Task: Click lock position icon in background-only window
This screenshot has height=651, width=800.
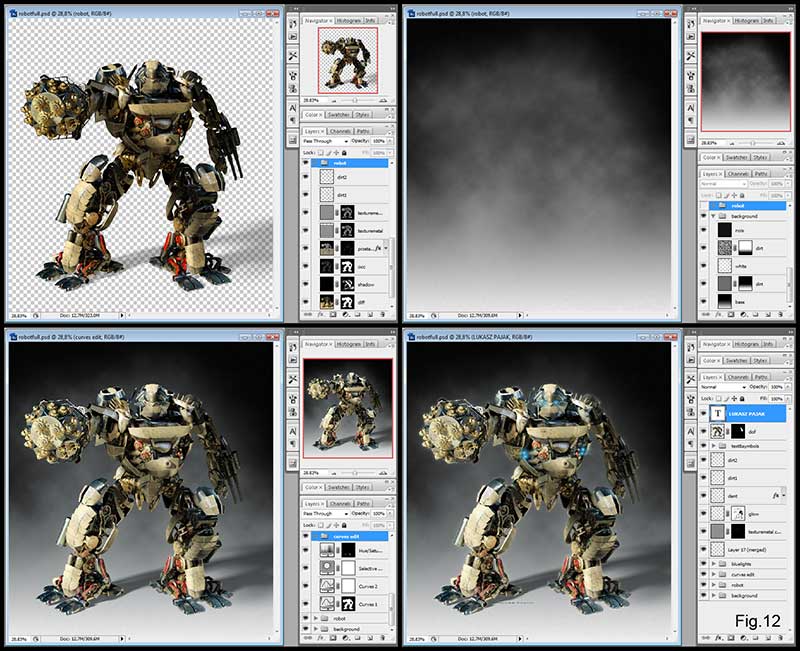Action: pos(734,195)
